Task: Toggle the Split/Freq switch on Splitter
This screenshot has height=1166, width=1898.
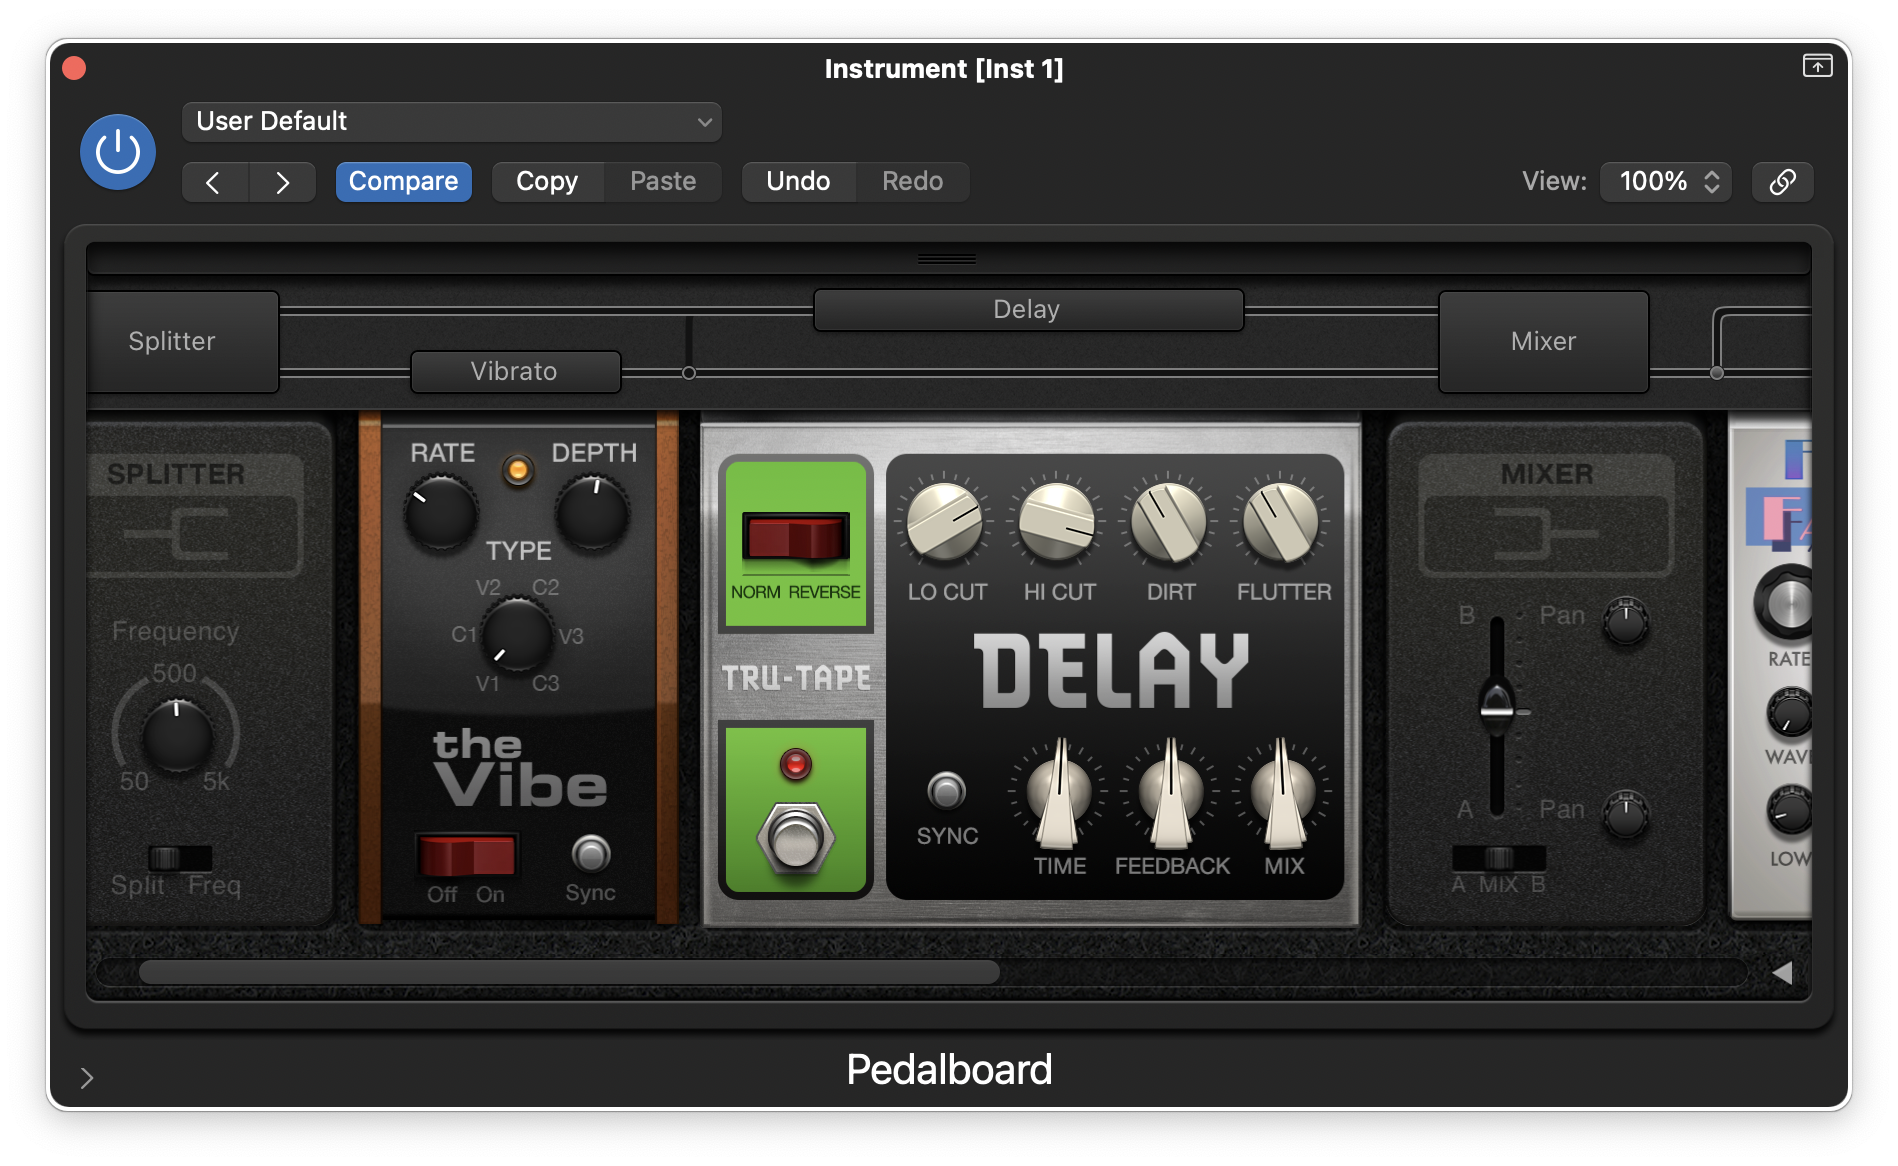Action: coord(180,858)
